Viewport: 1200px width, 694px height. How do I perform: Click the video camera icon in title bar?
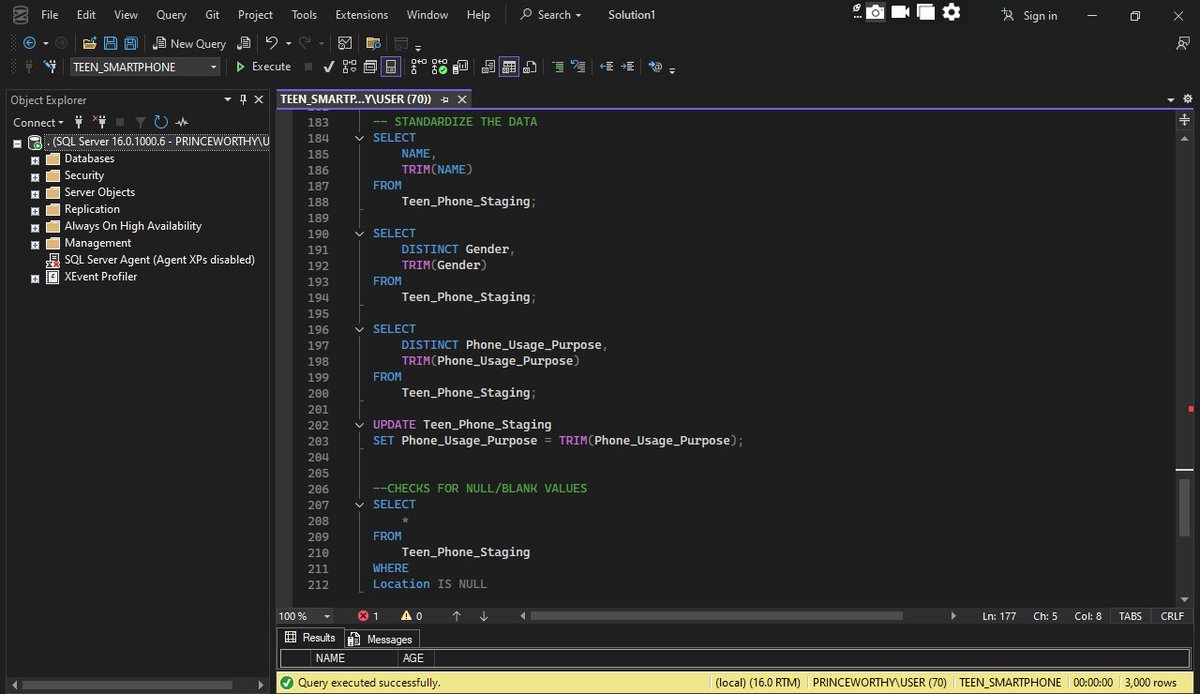click(900, 12)
